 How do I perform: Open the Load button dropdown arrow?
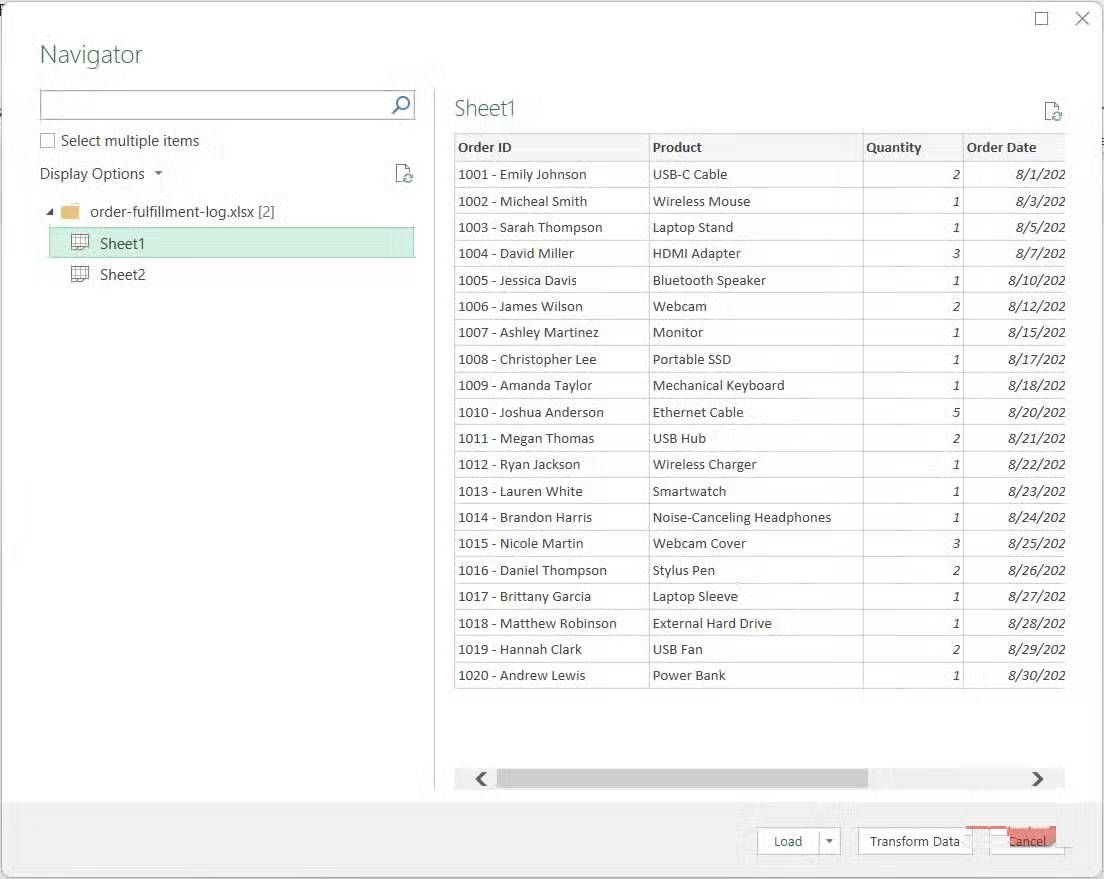(x=829, y=842)
